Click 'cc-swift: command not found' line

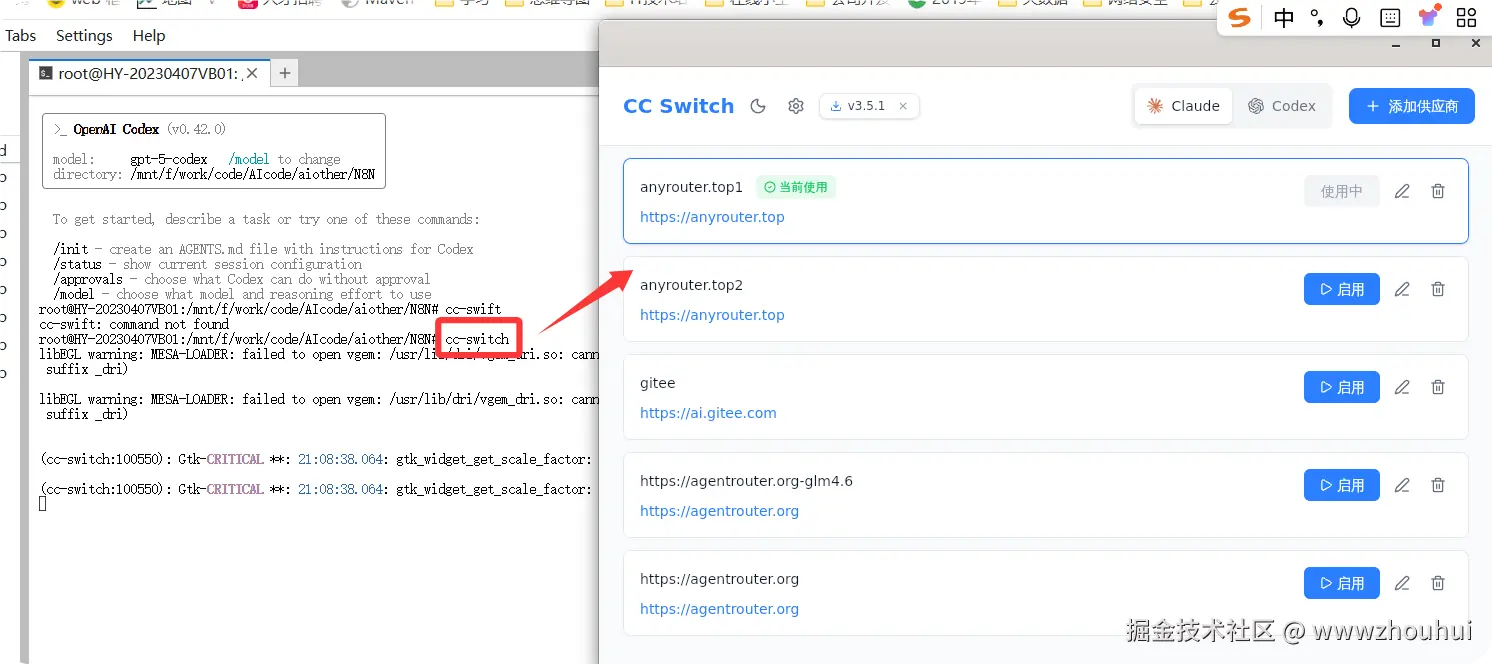134,324
